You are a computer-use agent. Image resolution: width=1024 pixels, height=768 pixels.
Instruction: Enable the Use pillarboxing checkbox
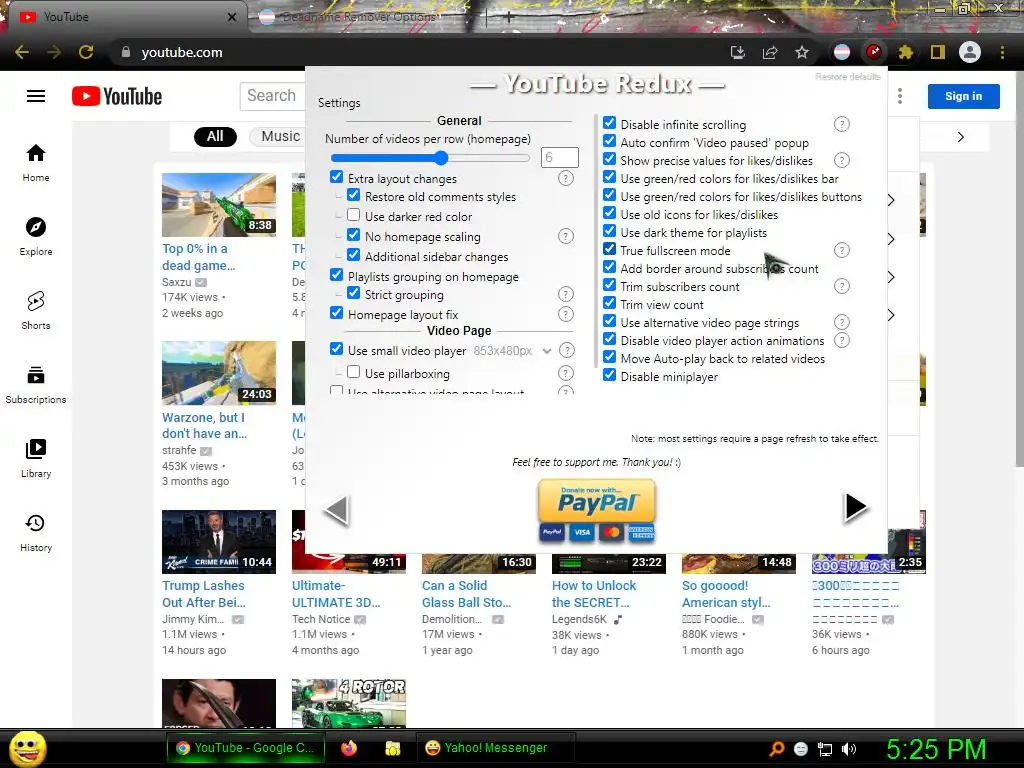(353, 372)
